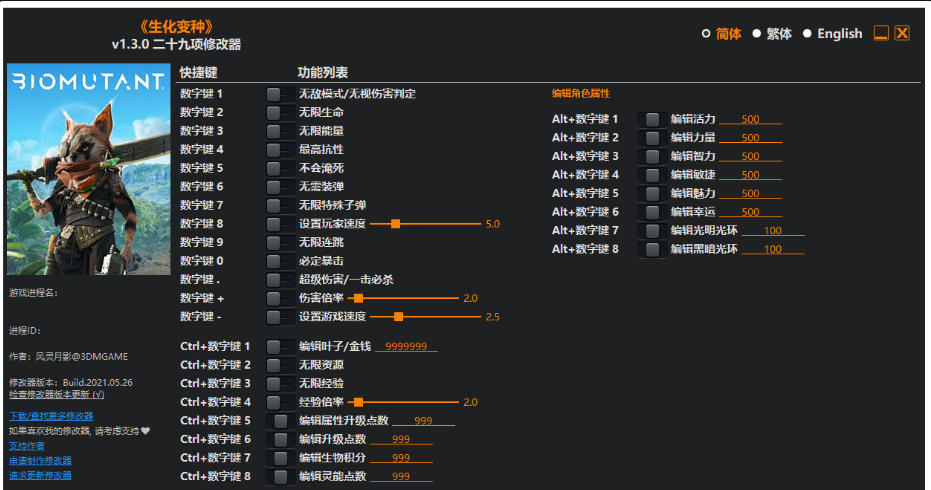Turn on 编辑生物积分 toggle
This screenshot has width=931, height=490.
(x=280, y=458)
